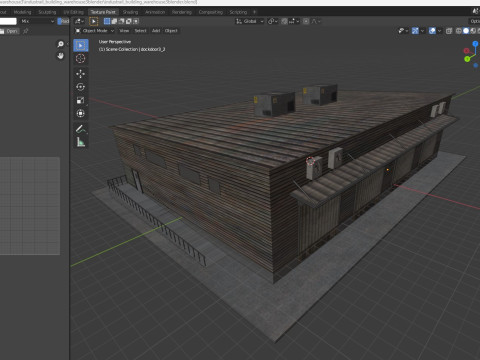This screenshot has height=360, width=480.
Task: Open the Mix blend mode dropdown
Action: [x=37, y=21]
